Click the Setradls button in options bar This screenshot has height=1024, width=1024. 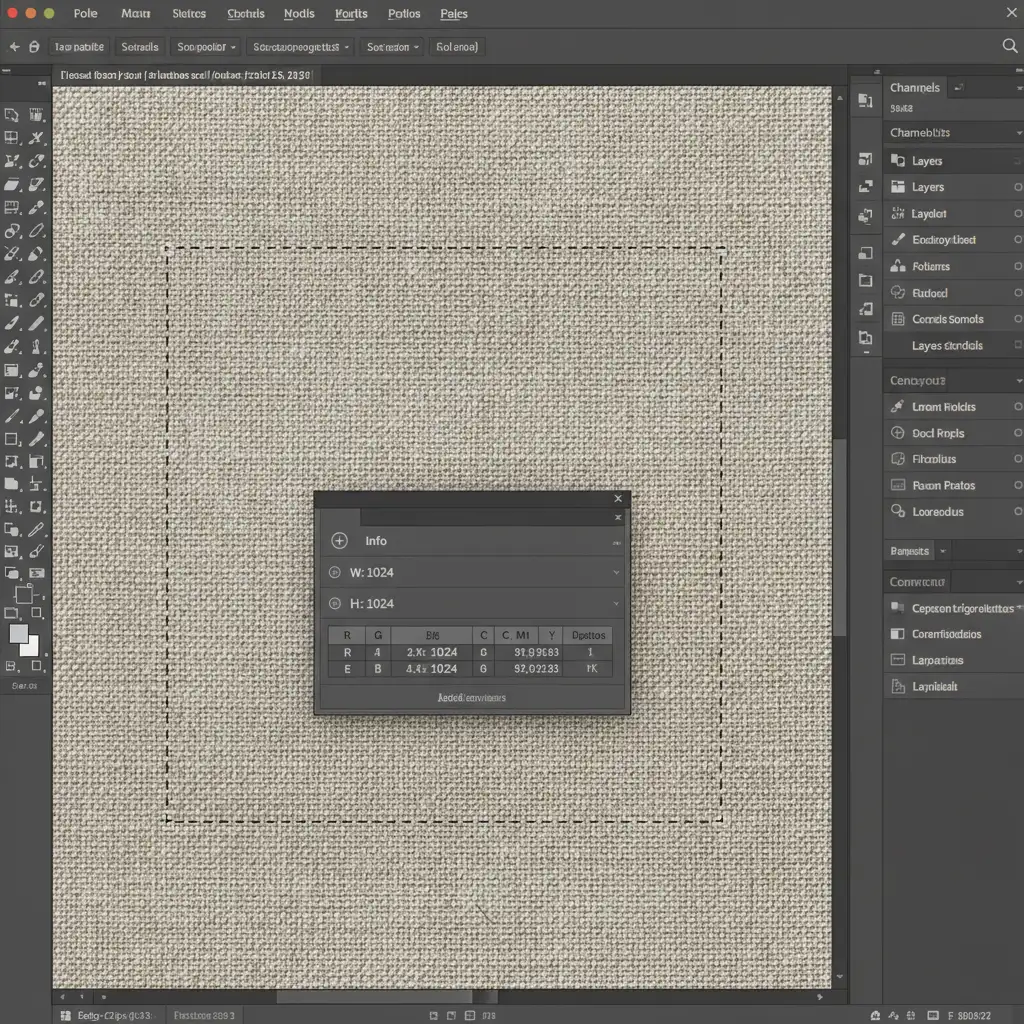pos(139,47)
